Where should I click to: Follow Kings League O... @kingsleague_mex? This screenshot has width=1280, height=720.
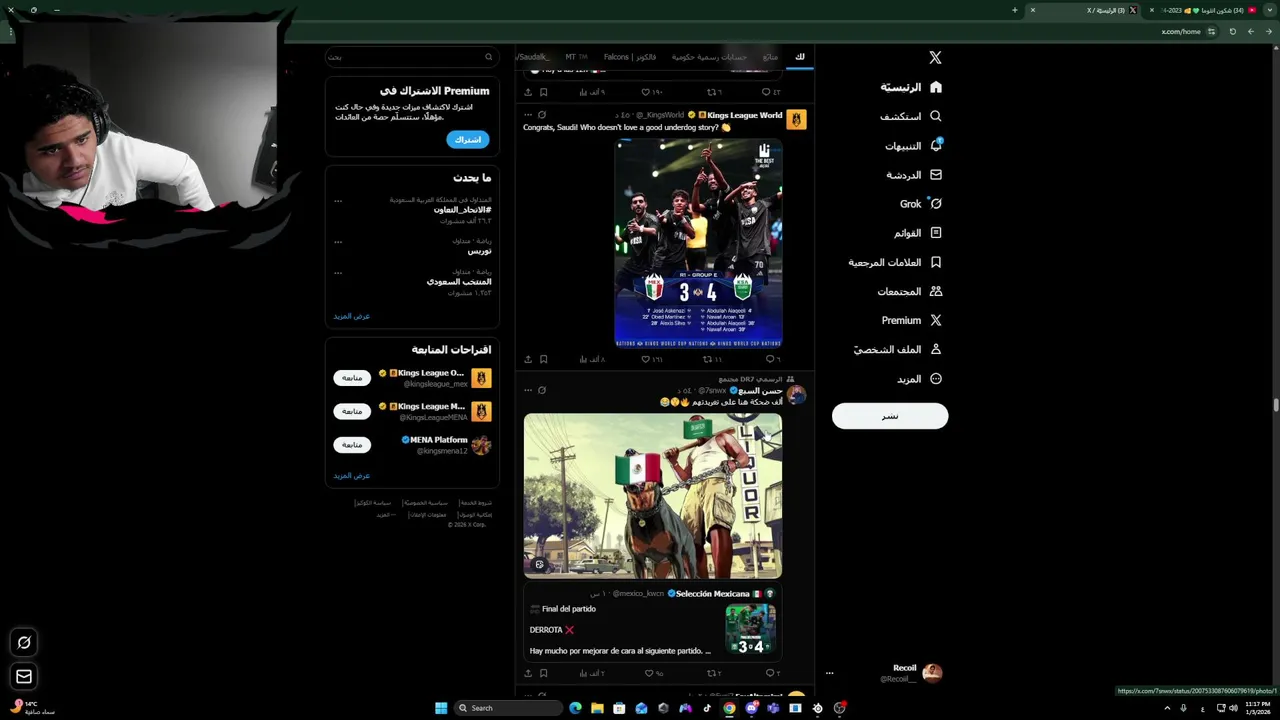point(352,378)
